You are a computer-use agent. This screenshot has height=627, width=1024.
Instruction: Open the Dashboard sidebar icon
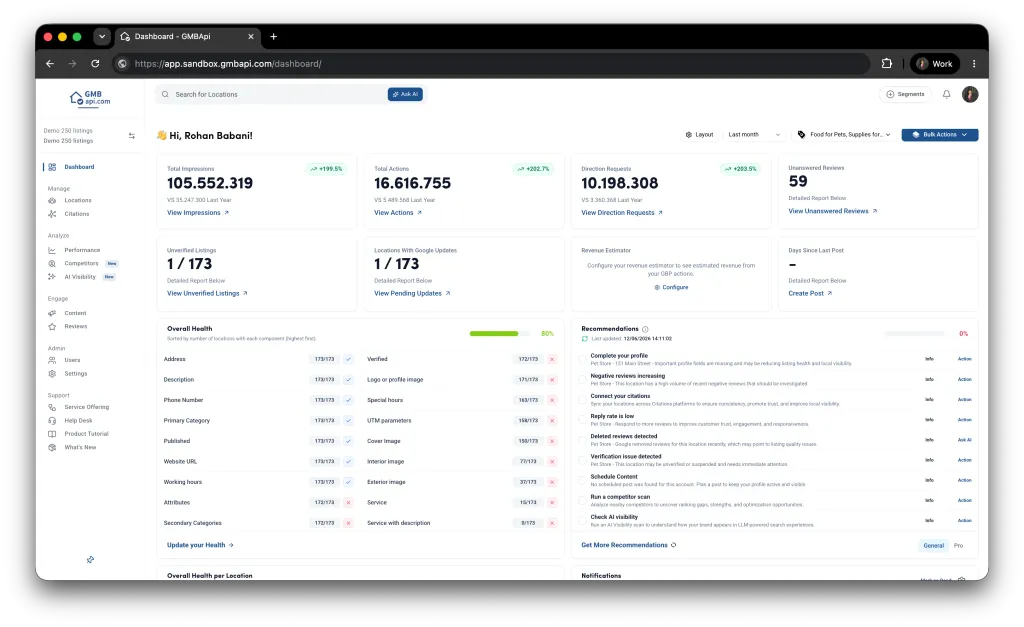point(52,167)
